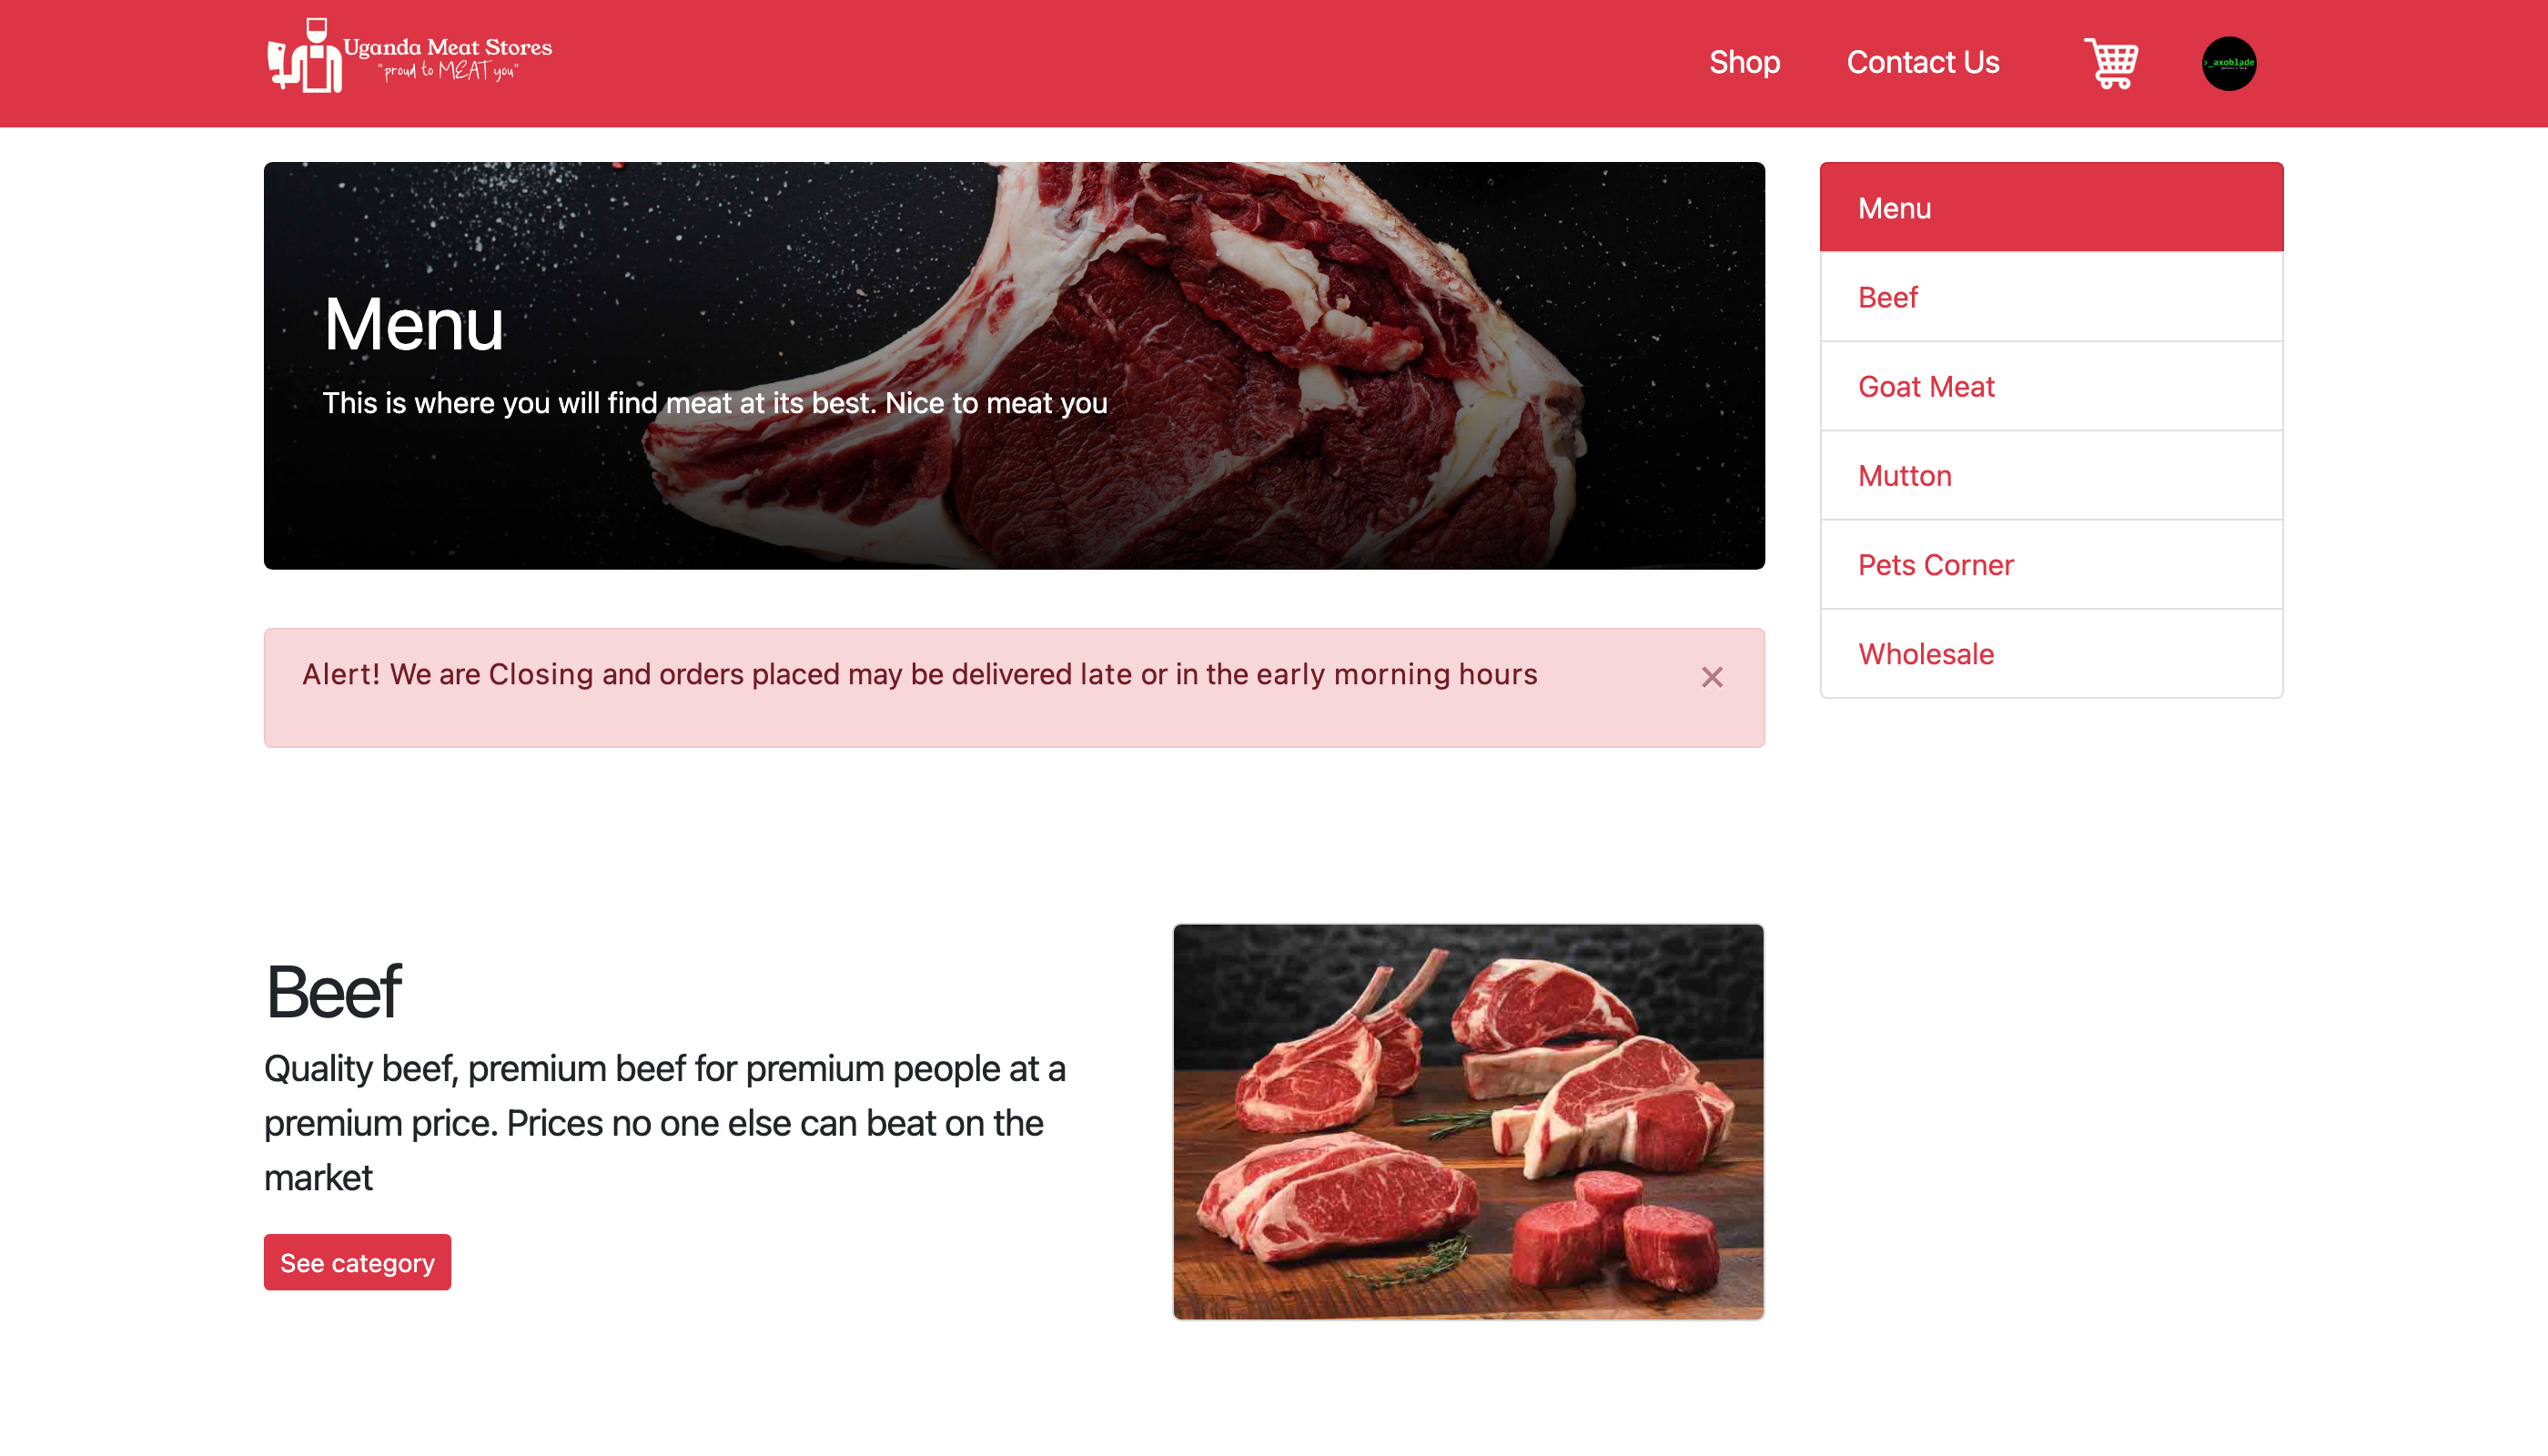2548x1456 pixels.
Task: Click the See category button for Beef
Action: [357, 1262]
